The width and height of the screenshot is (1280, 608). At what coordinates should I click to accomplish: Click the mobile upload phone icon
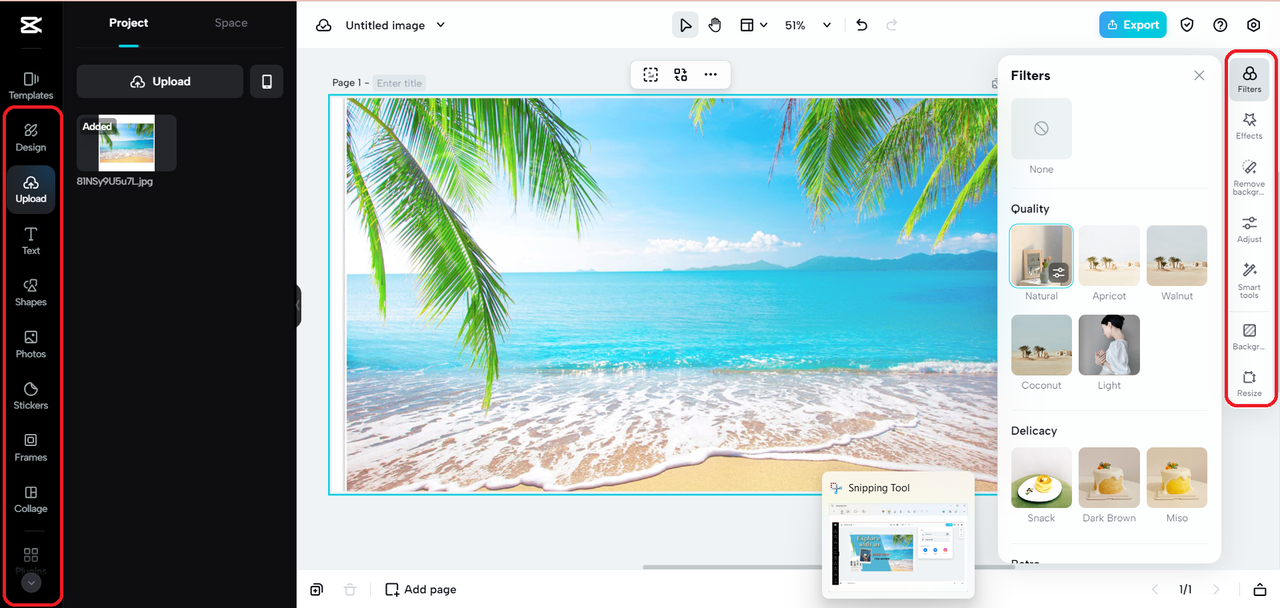tap(266, 82)
